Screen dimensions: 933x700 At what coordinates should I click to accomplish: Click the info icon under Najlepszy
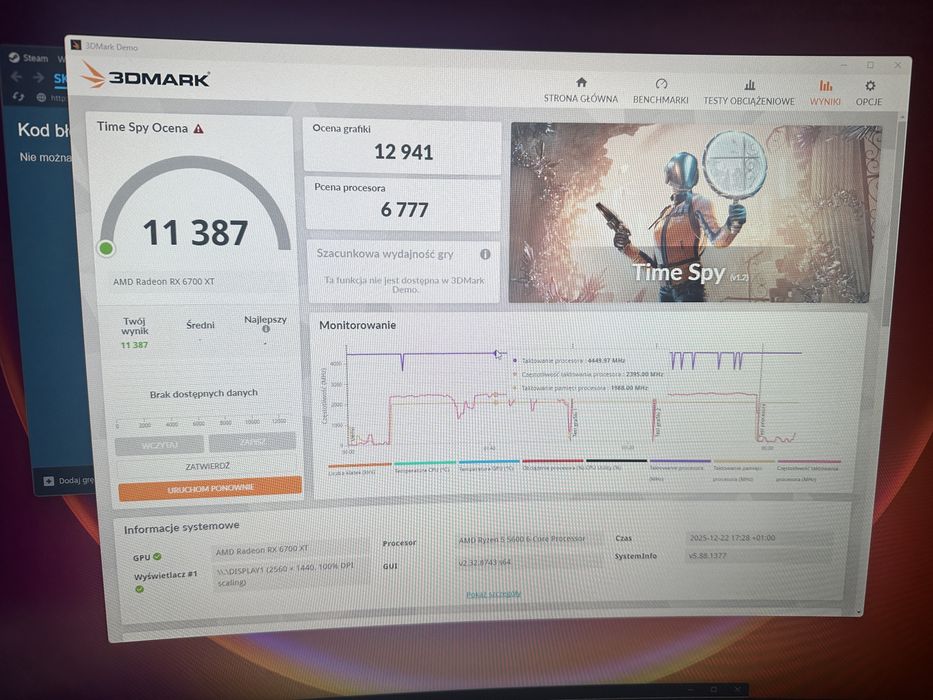coord(266,329)
